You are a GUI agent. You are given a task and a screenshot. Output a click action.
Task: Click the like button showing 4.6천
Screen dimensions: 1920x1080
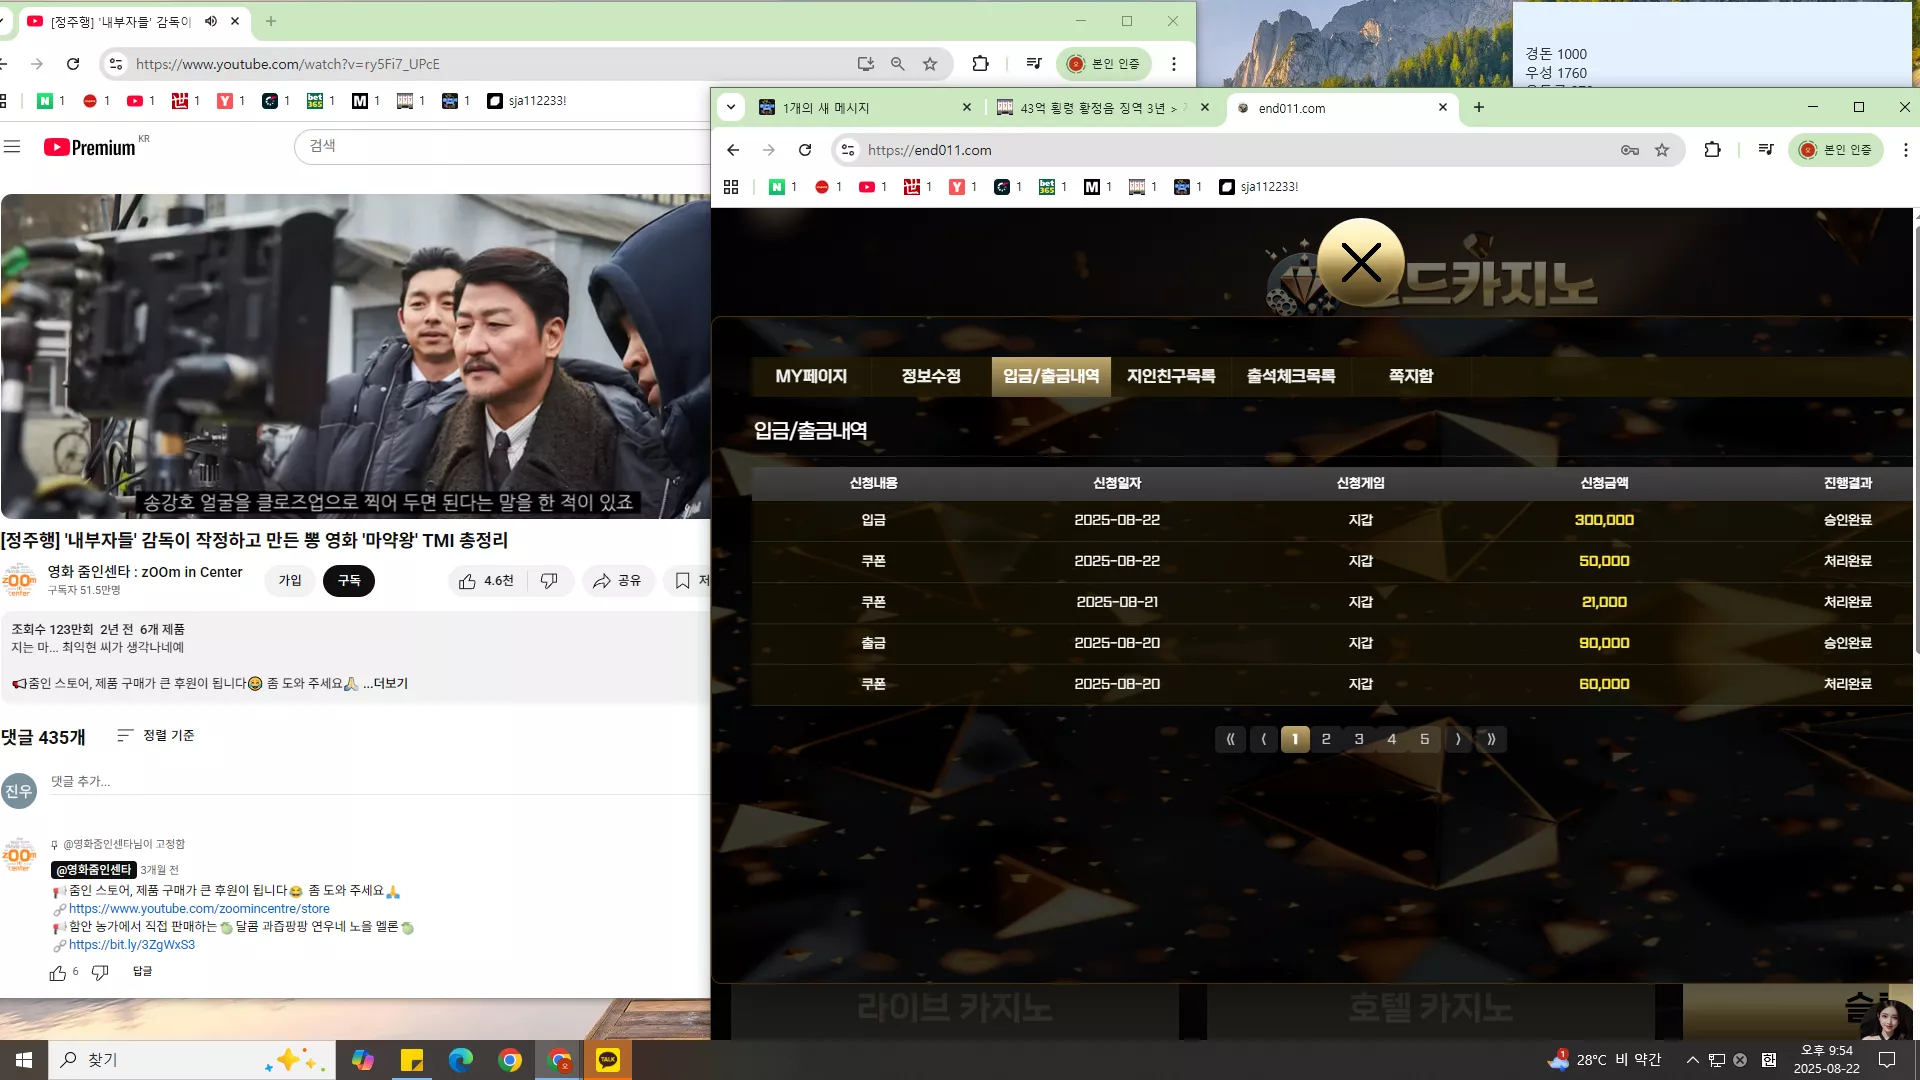click(487, 581)
